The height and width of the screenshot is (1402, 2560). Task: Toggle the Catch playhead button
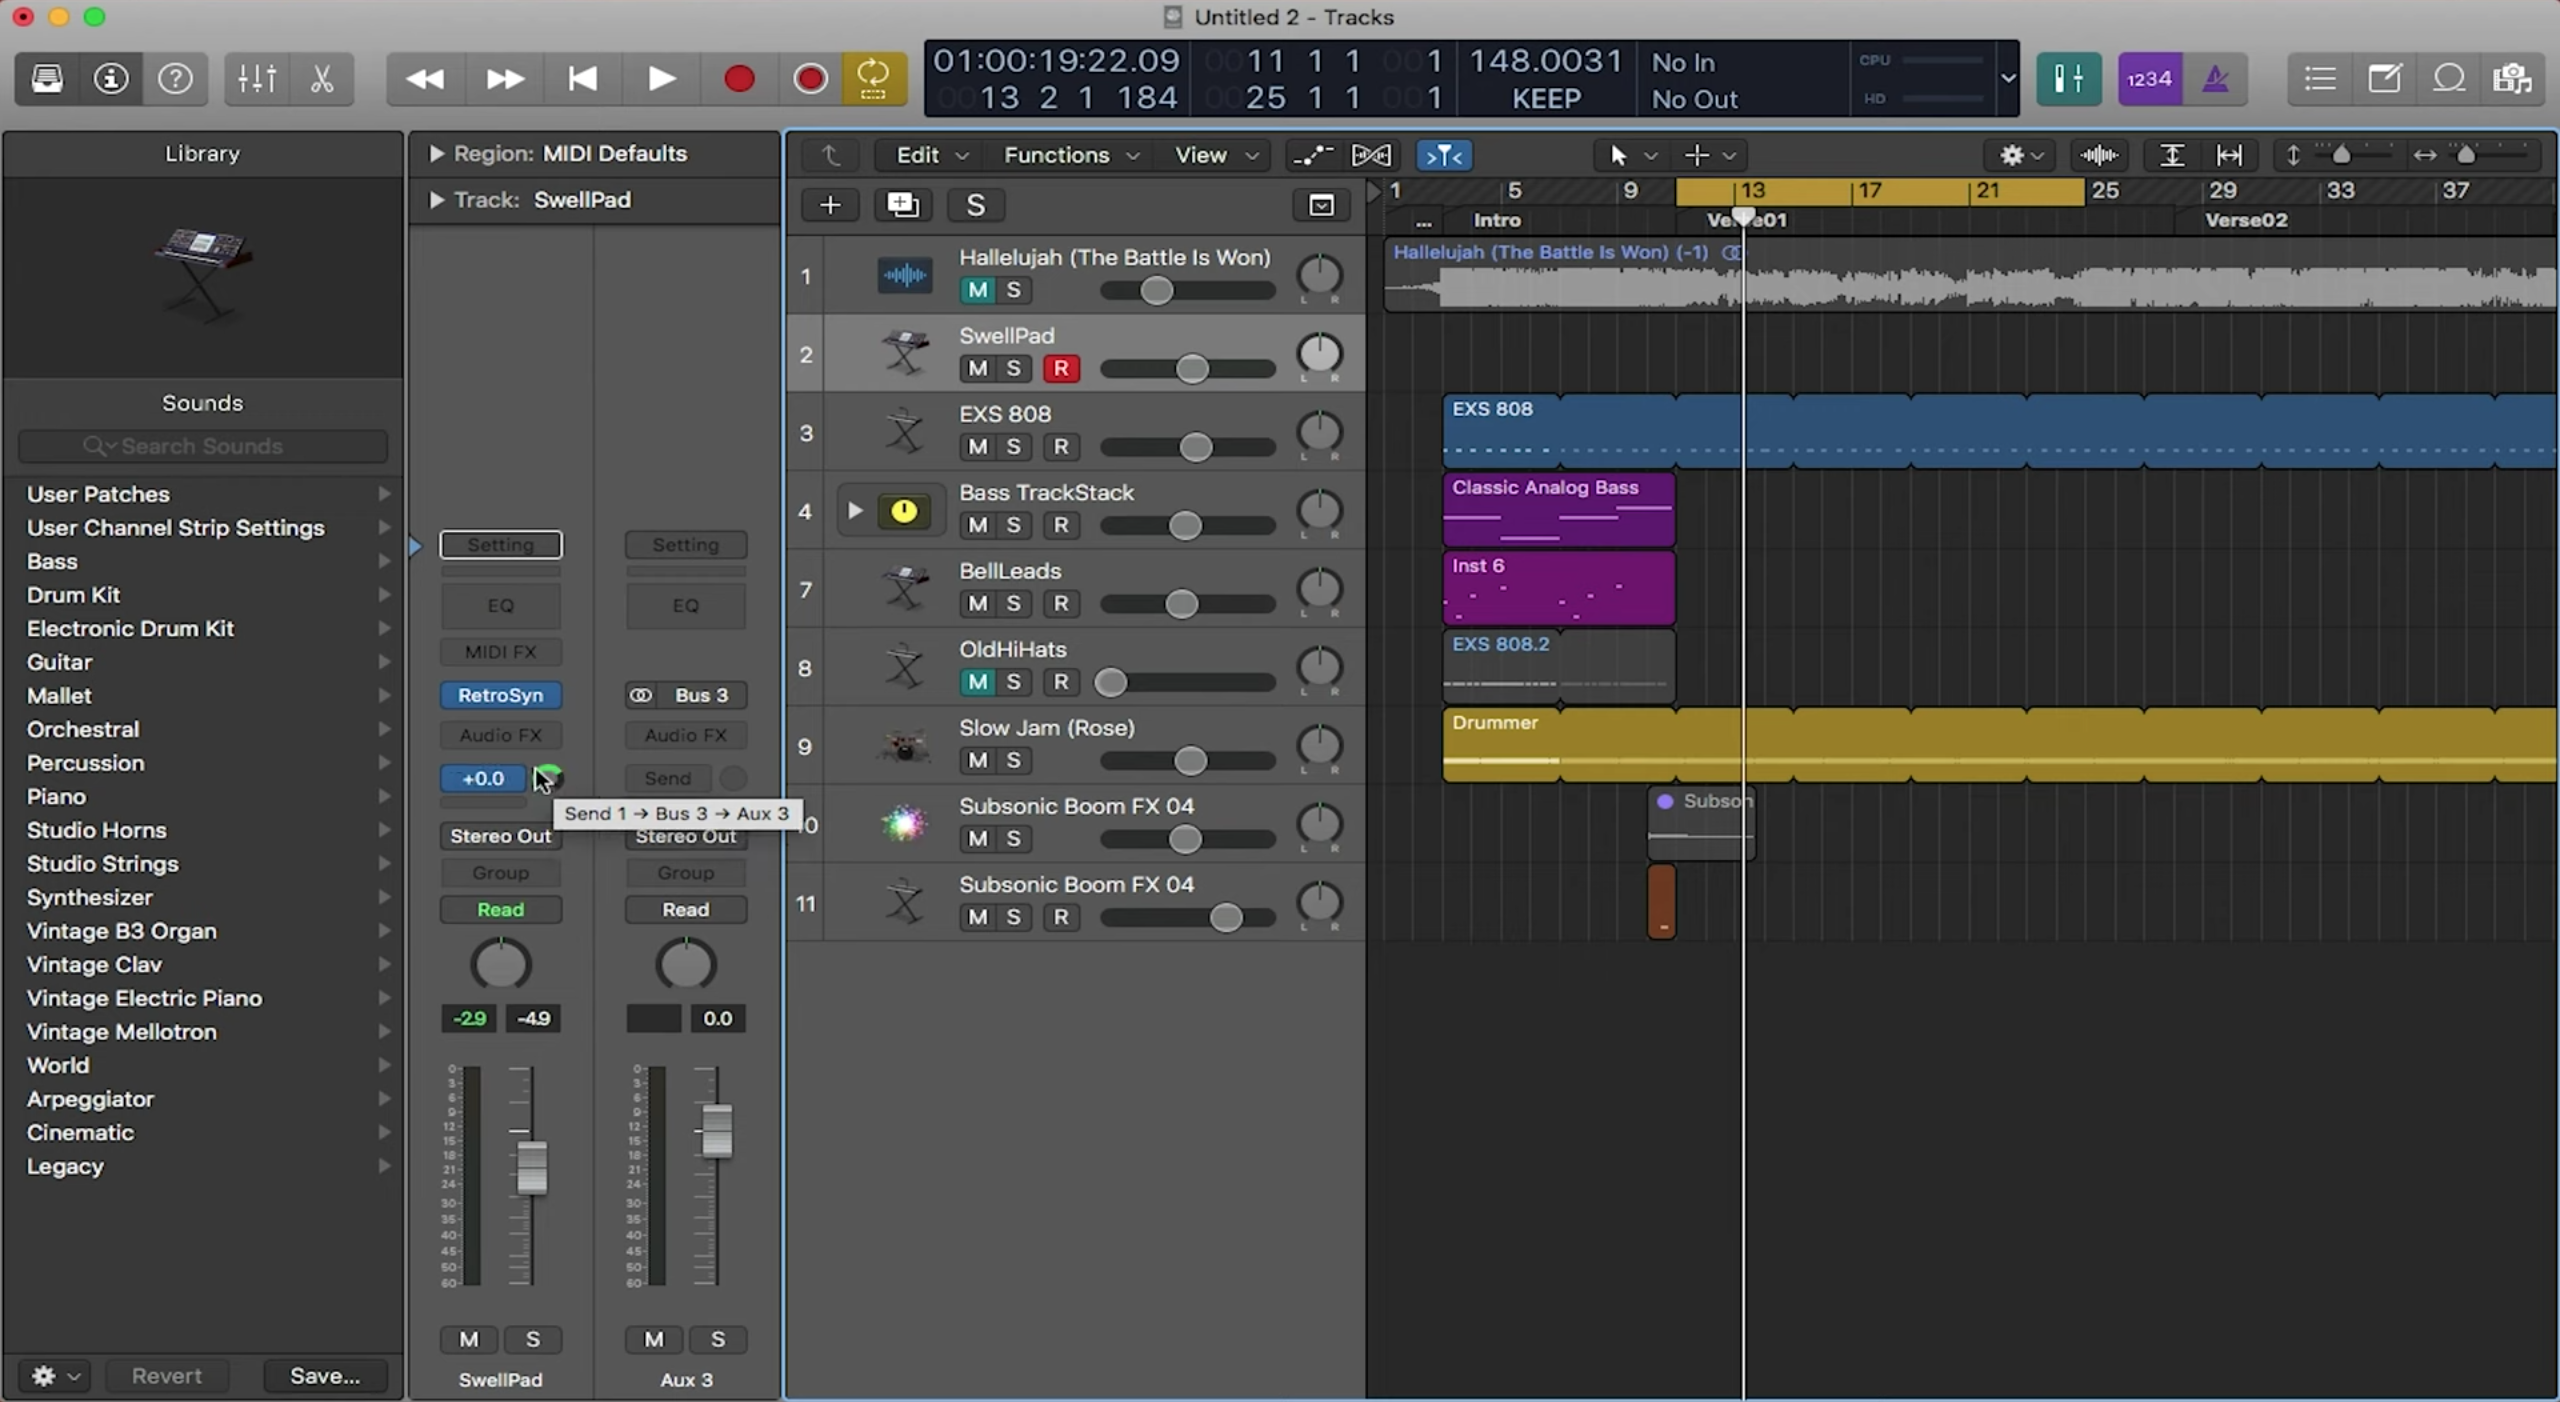(1444, 155)
